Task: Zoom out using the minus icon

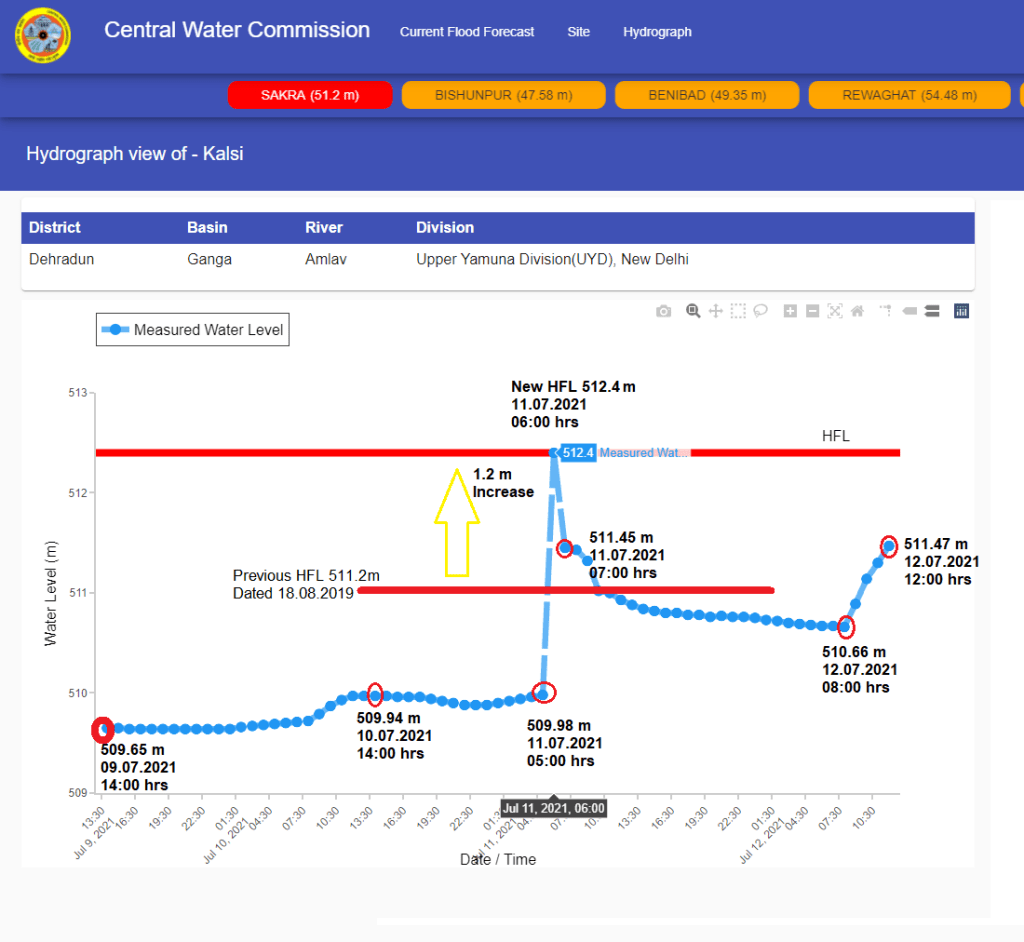Action: (812, 311)
